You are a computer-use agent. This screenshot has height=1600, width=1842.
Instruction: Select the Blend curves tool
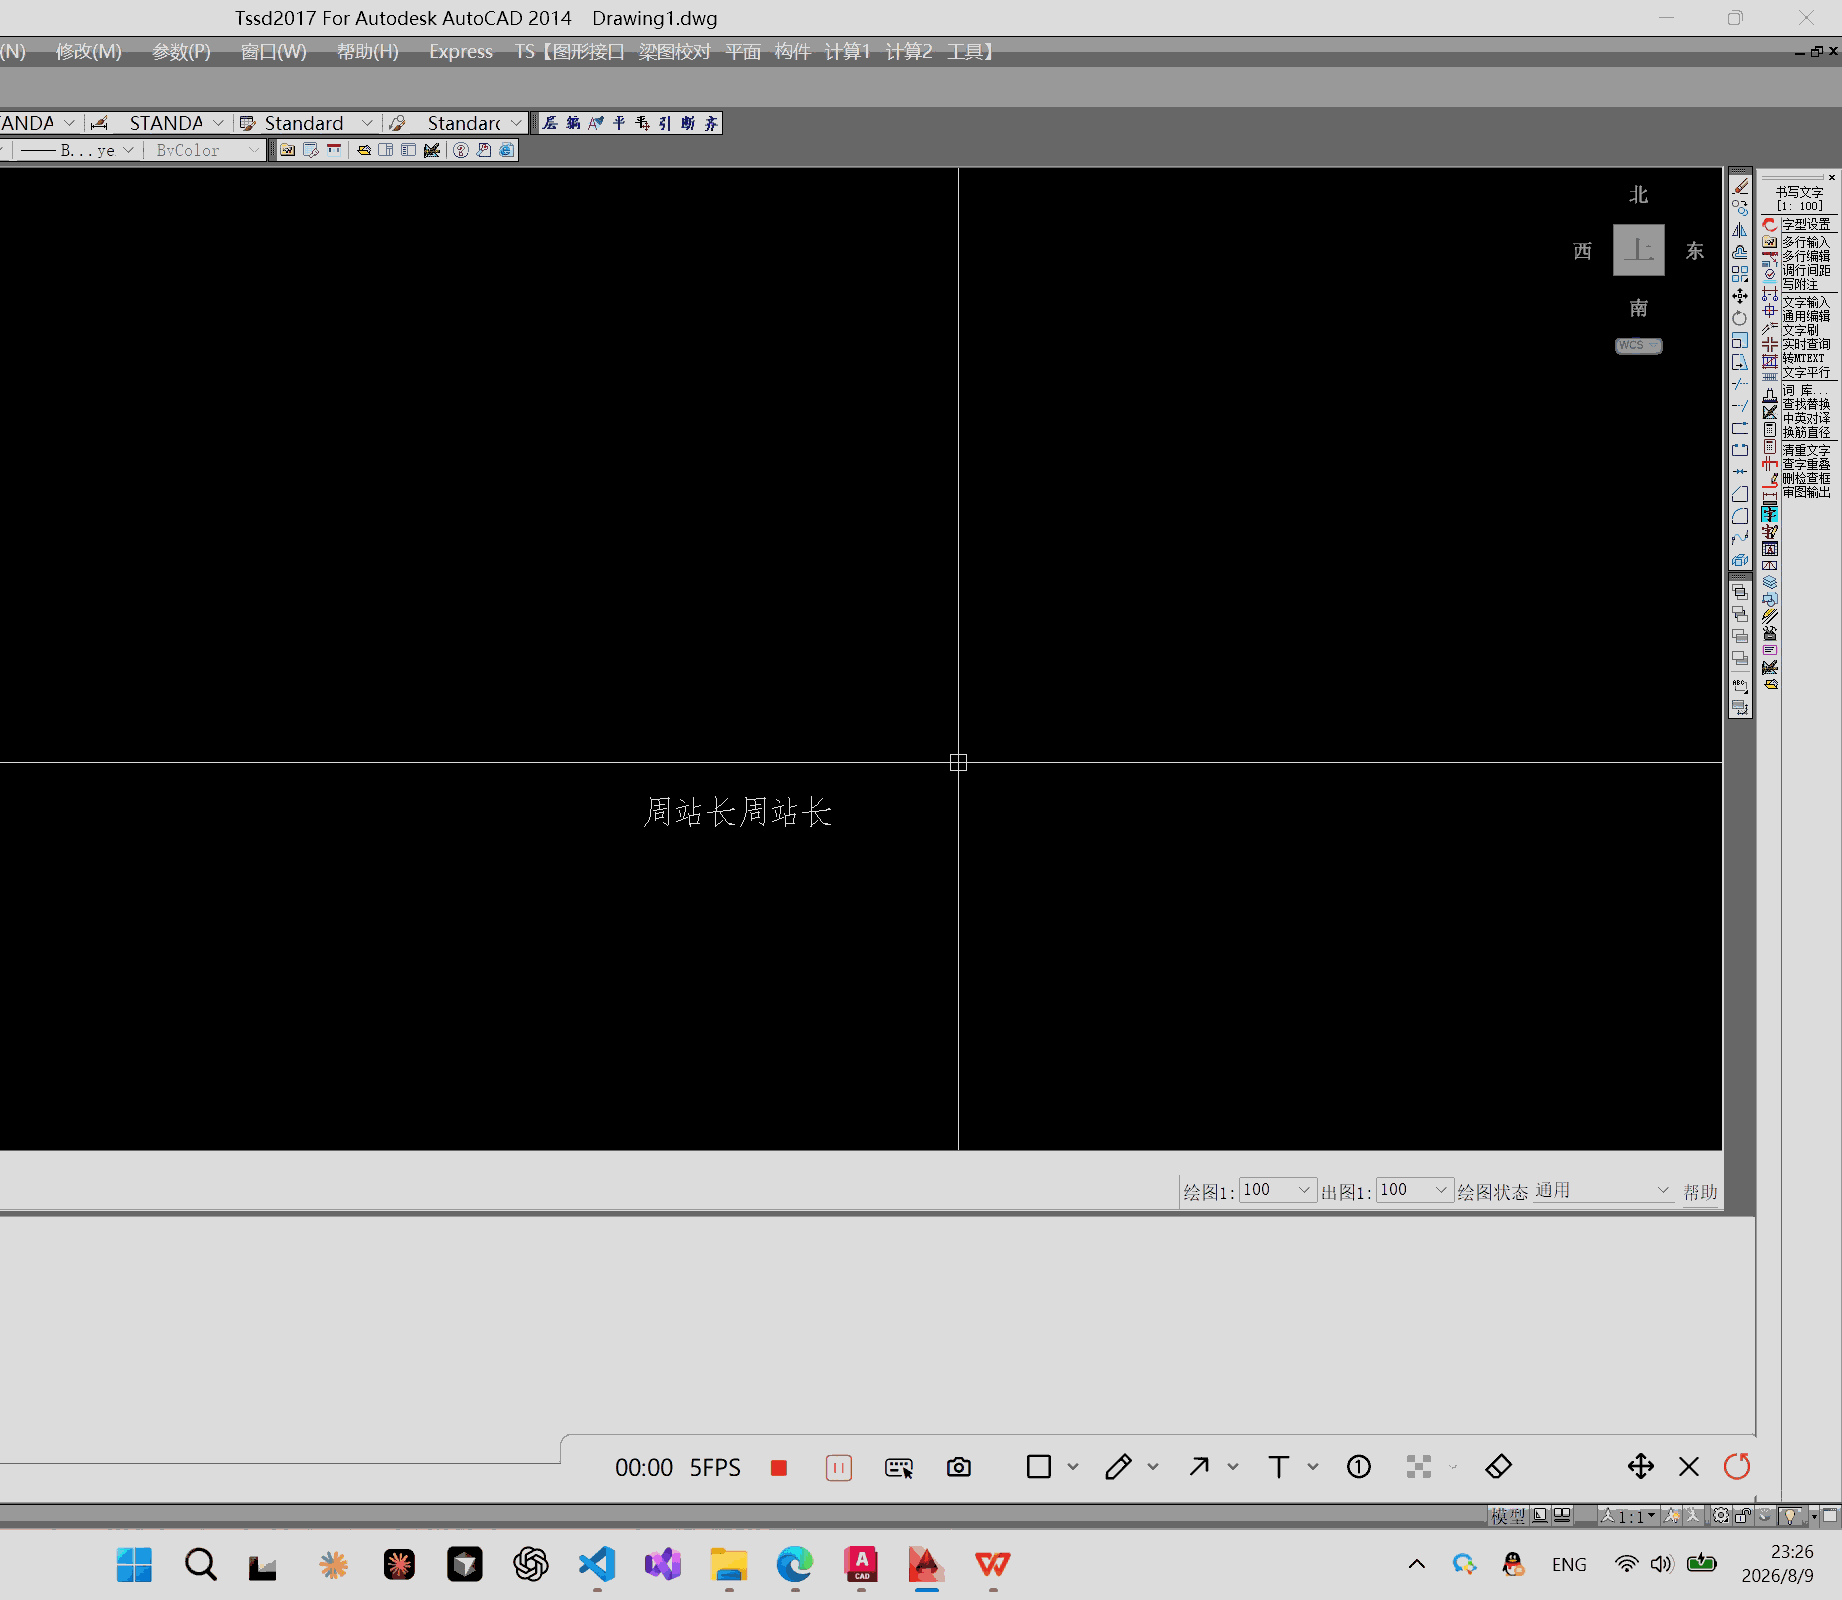coord(1740,538)
